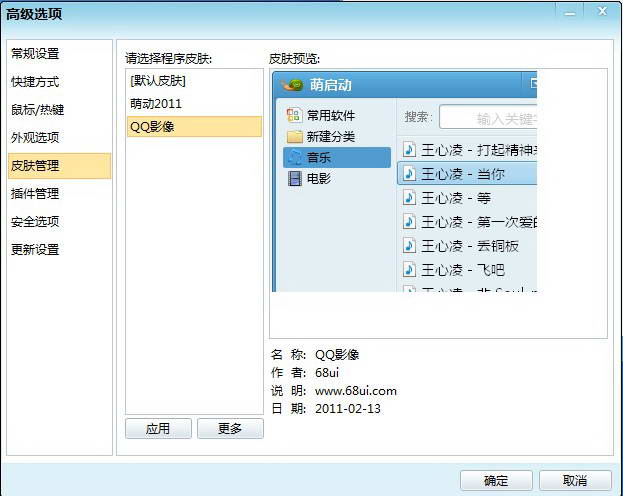Screen dimensions: 623x496
Task: Cancel with the 取消 button
Action: click(575, 480)
